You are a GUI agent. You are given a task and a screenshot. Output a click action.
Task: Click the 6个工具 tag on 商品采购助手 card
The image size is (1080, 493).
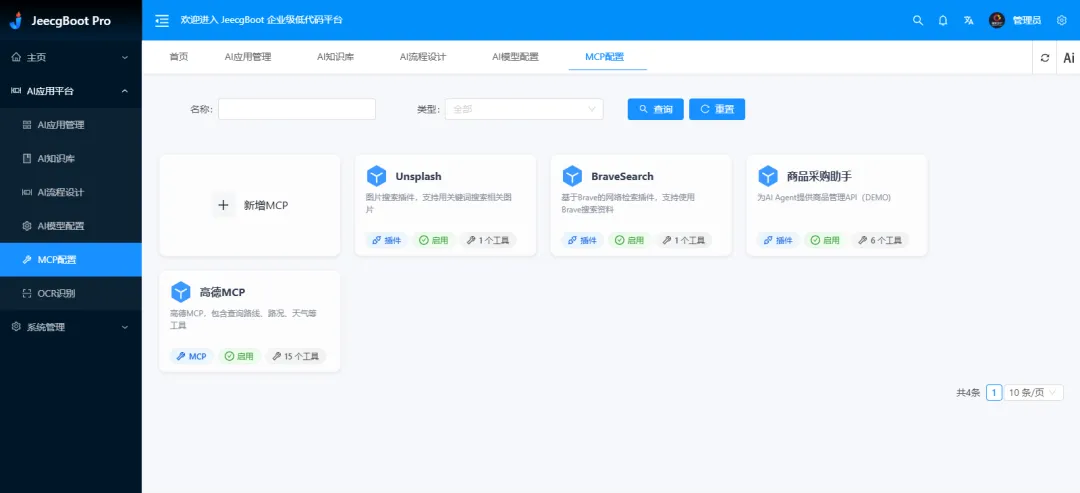click(880, 240)
